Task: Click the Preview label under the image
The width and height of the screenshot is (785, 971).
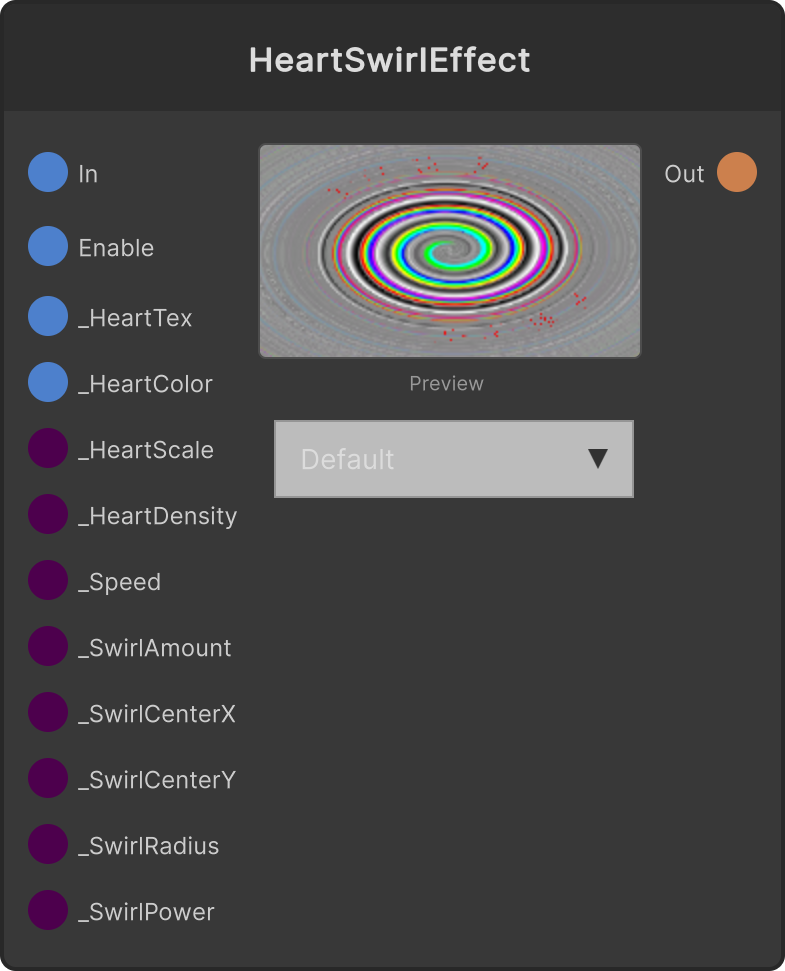Action: (446, 384)
